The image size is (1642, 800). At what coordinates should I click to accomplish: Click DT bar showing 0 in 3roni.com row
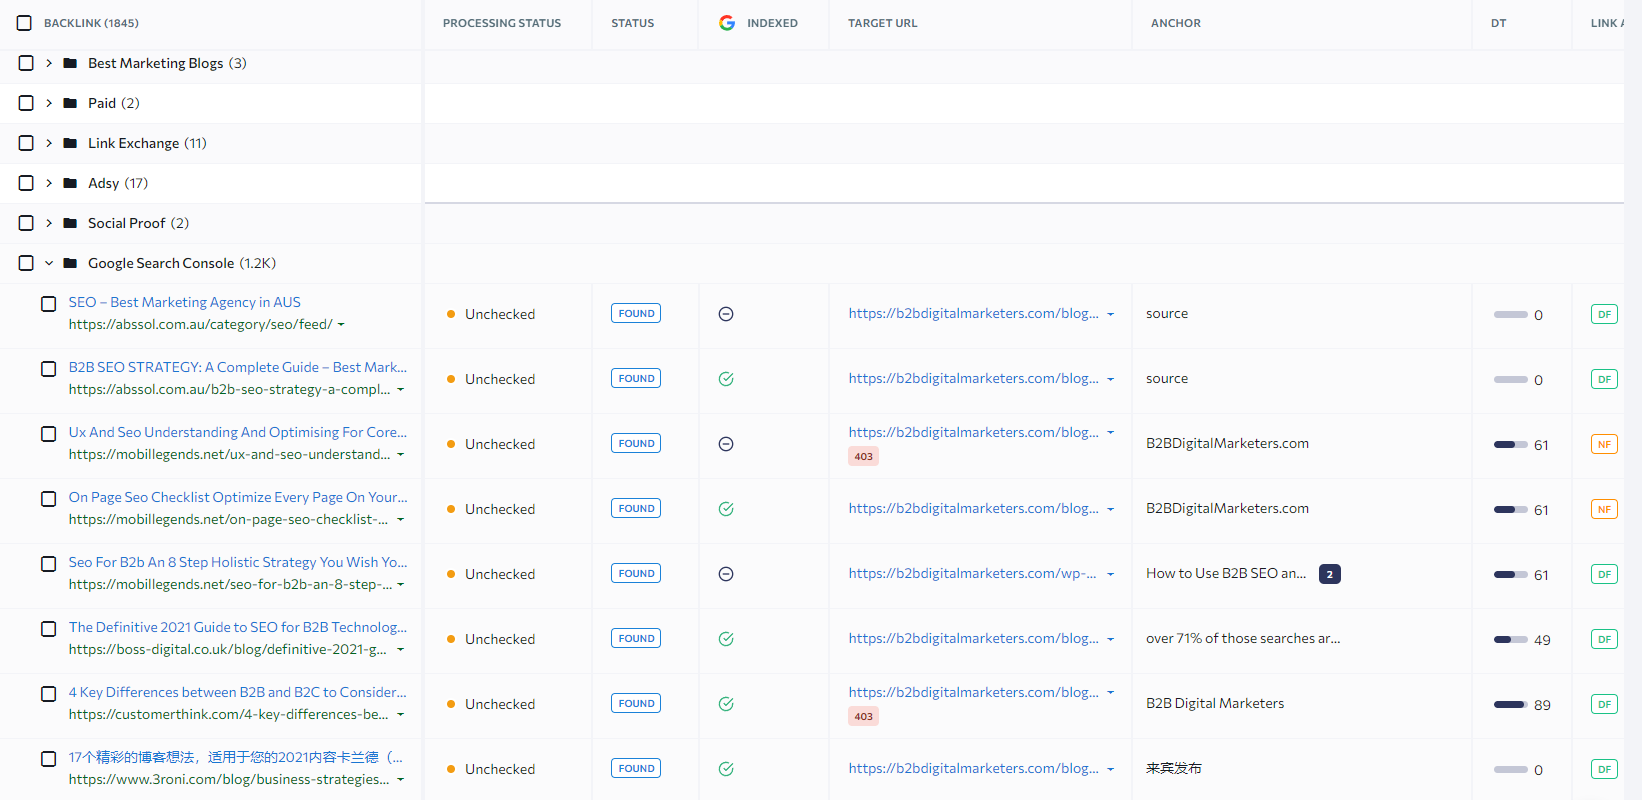pyautogui.click(x=1511, y=770)
